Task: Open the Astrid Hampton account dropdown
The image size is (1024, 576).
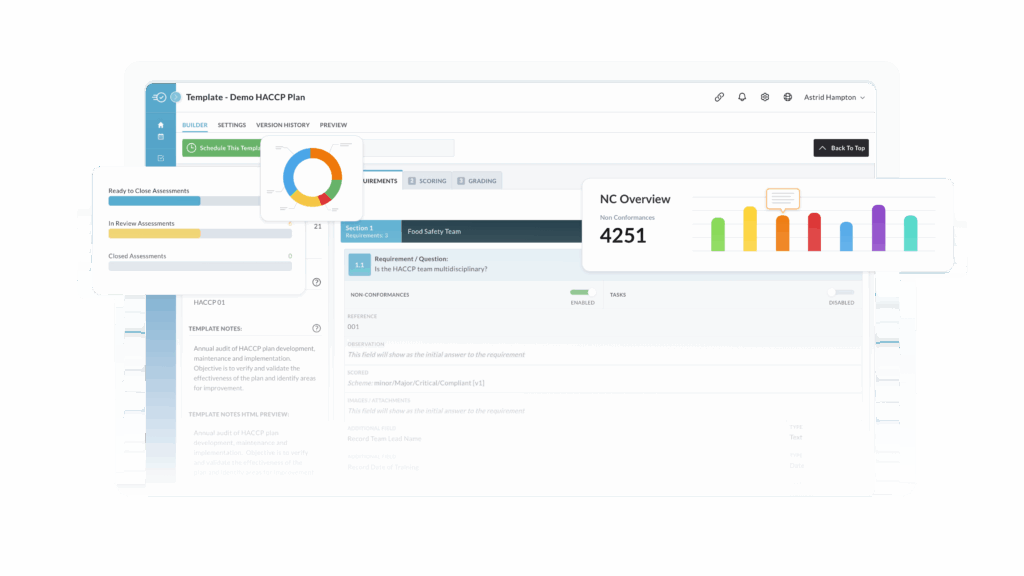Action: 831,97
